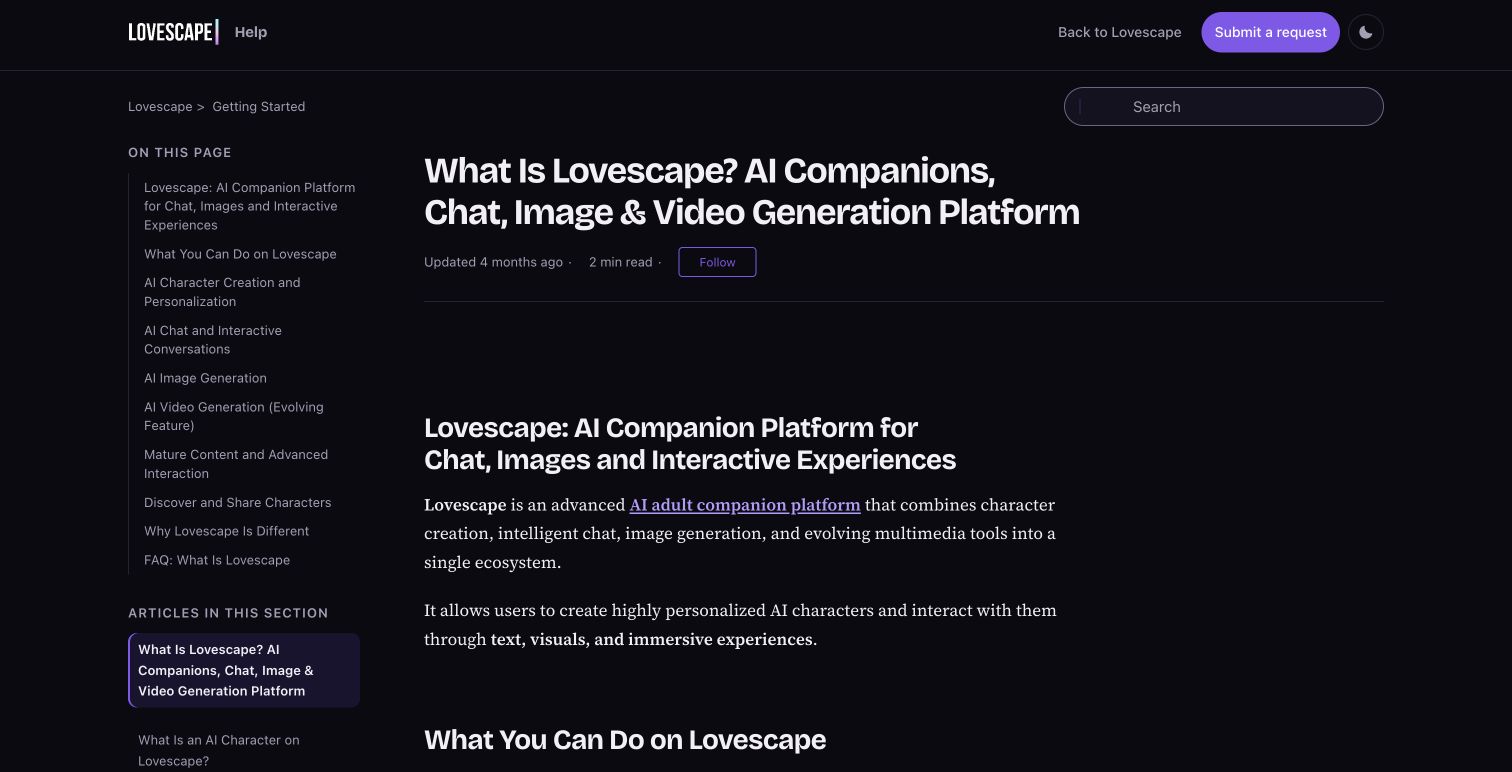
Task: Jump to Why Lovescape Is Different
Action: tap(226, 531)
